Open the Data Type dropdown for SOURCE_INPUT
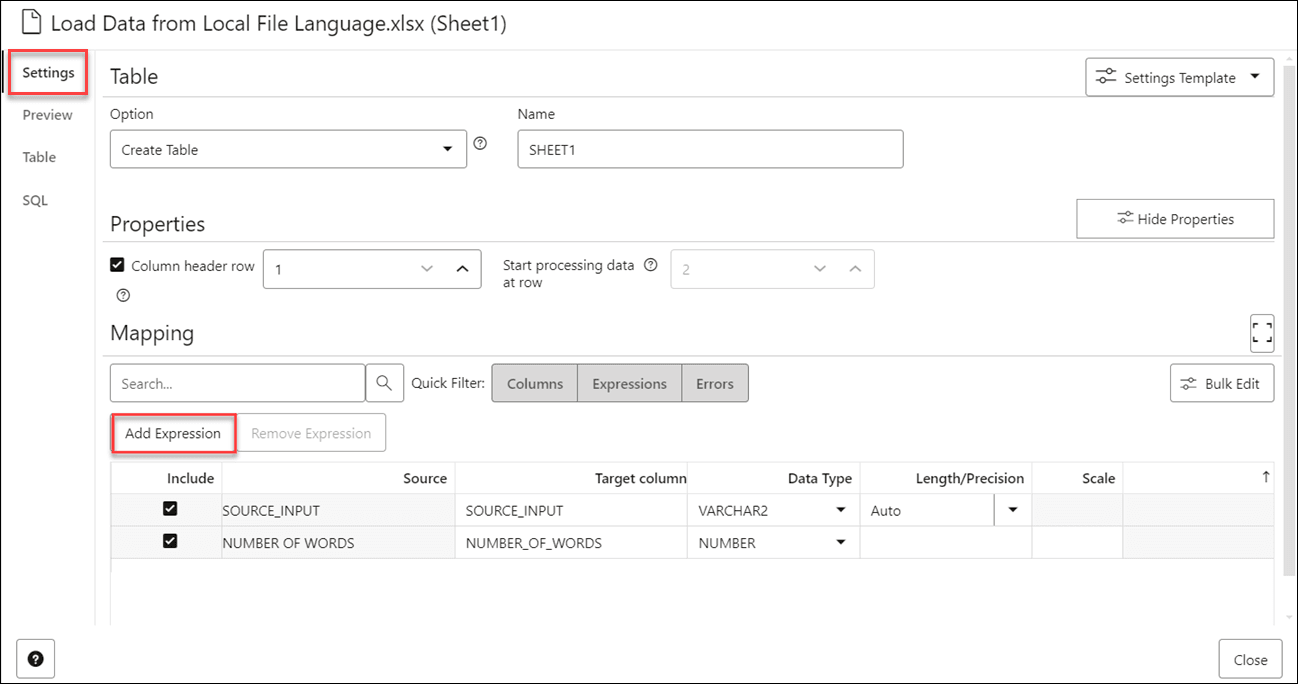 pyautogui.click(x=838, y=510)
